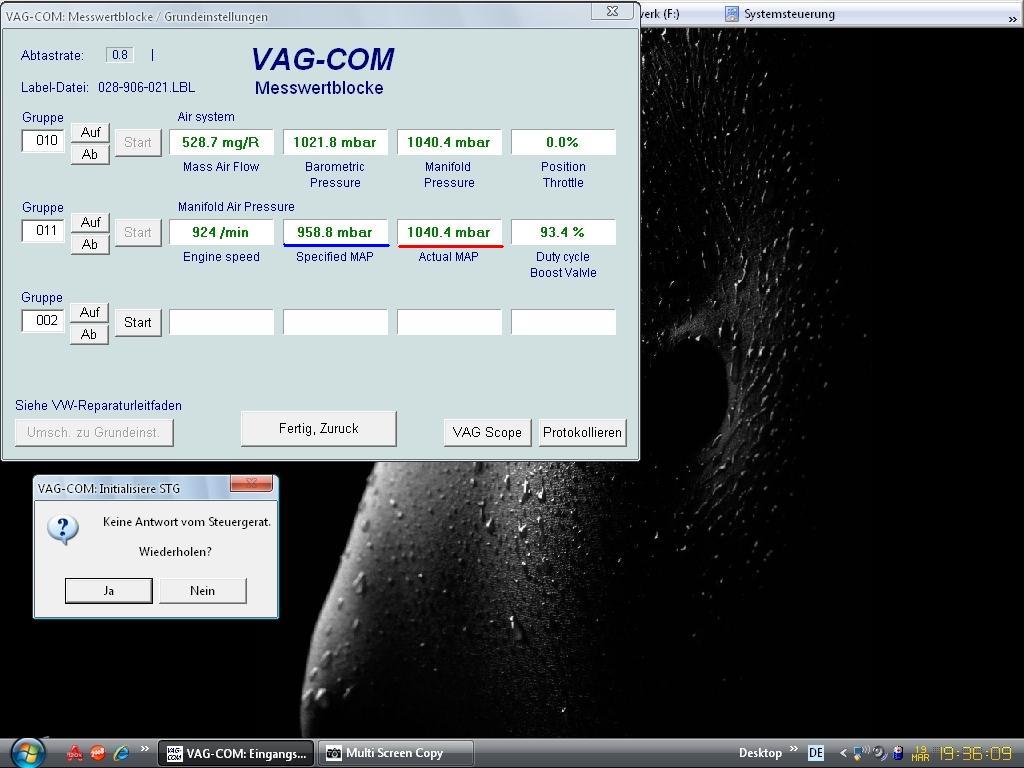Click the Manifold Air Pressure group heading
Image resolution: width=1024 pixels, height=768 pixels.
click(x=236, y=207)
